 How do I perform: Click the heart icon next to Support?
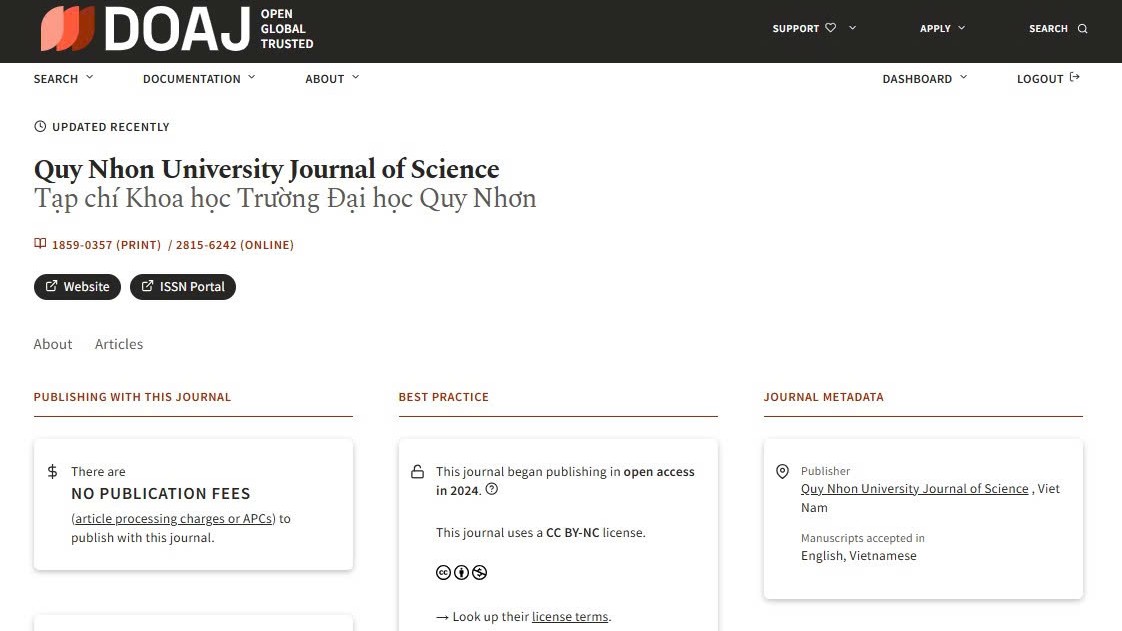click(x=830, y=28)
